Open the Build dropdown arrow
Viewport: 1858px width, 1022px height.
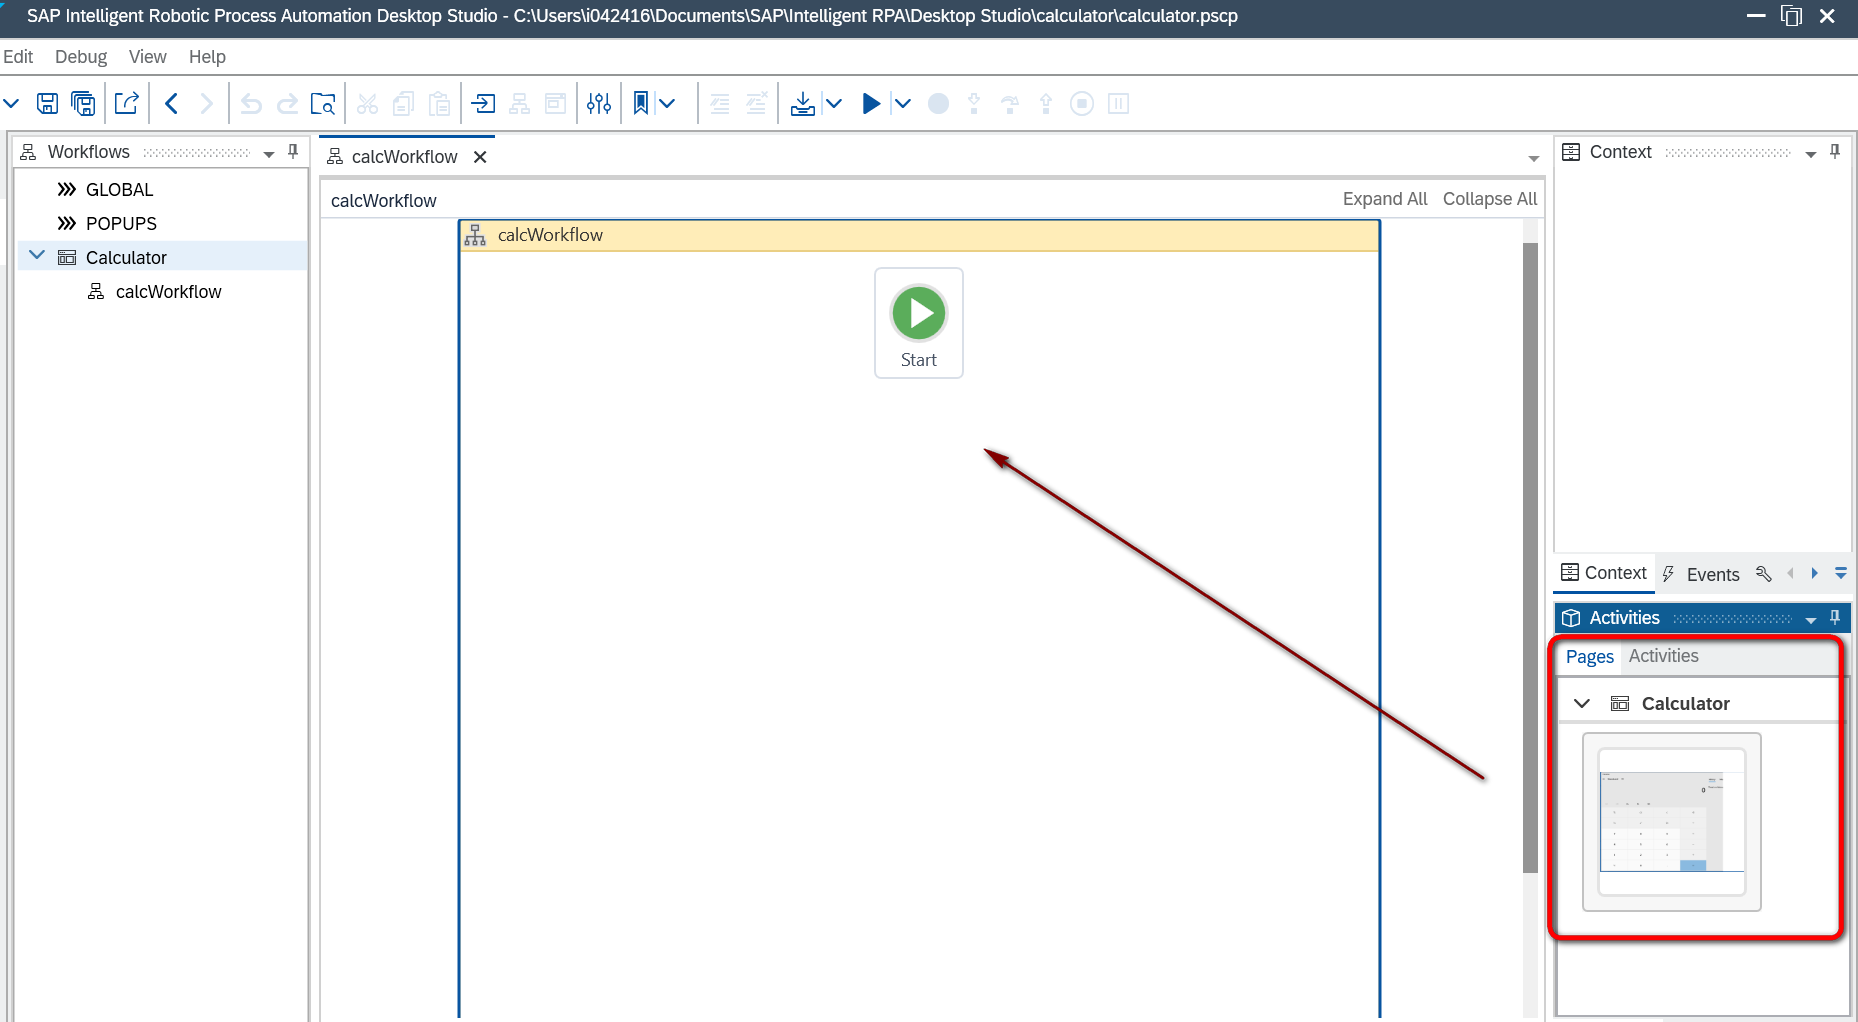coord(833,103)
